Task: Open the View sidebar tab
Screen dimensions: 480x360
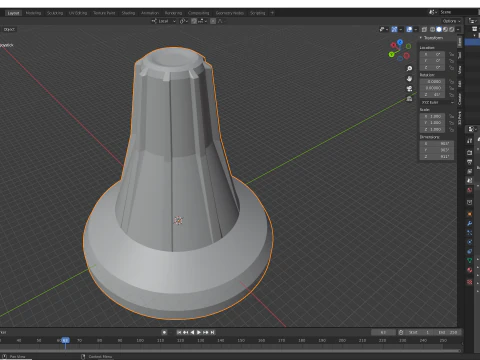Action: 459,69
